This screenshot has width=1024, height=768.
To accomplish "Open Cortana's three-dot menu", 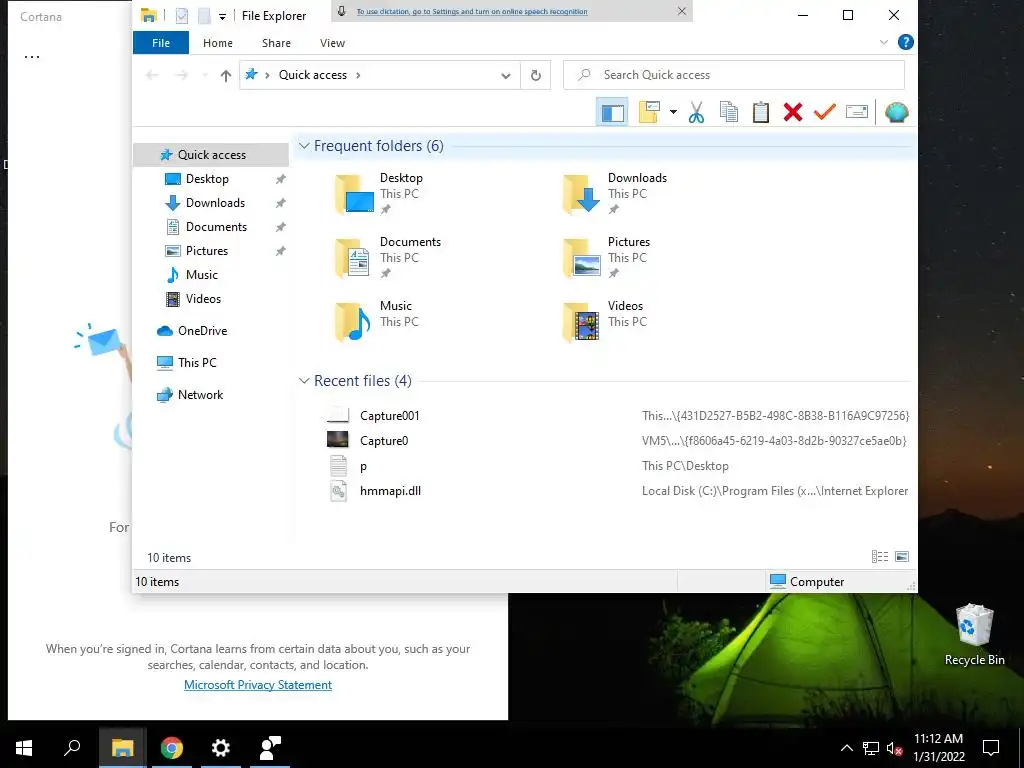I will [x=32, y=57].
